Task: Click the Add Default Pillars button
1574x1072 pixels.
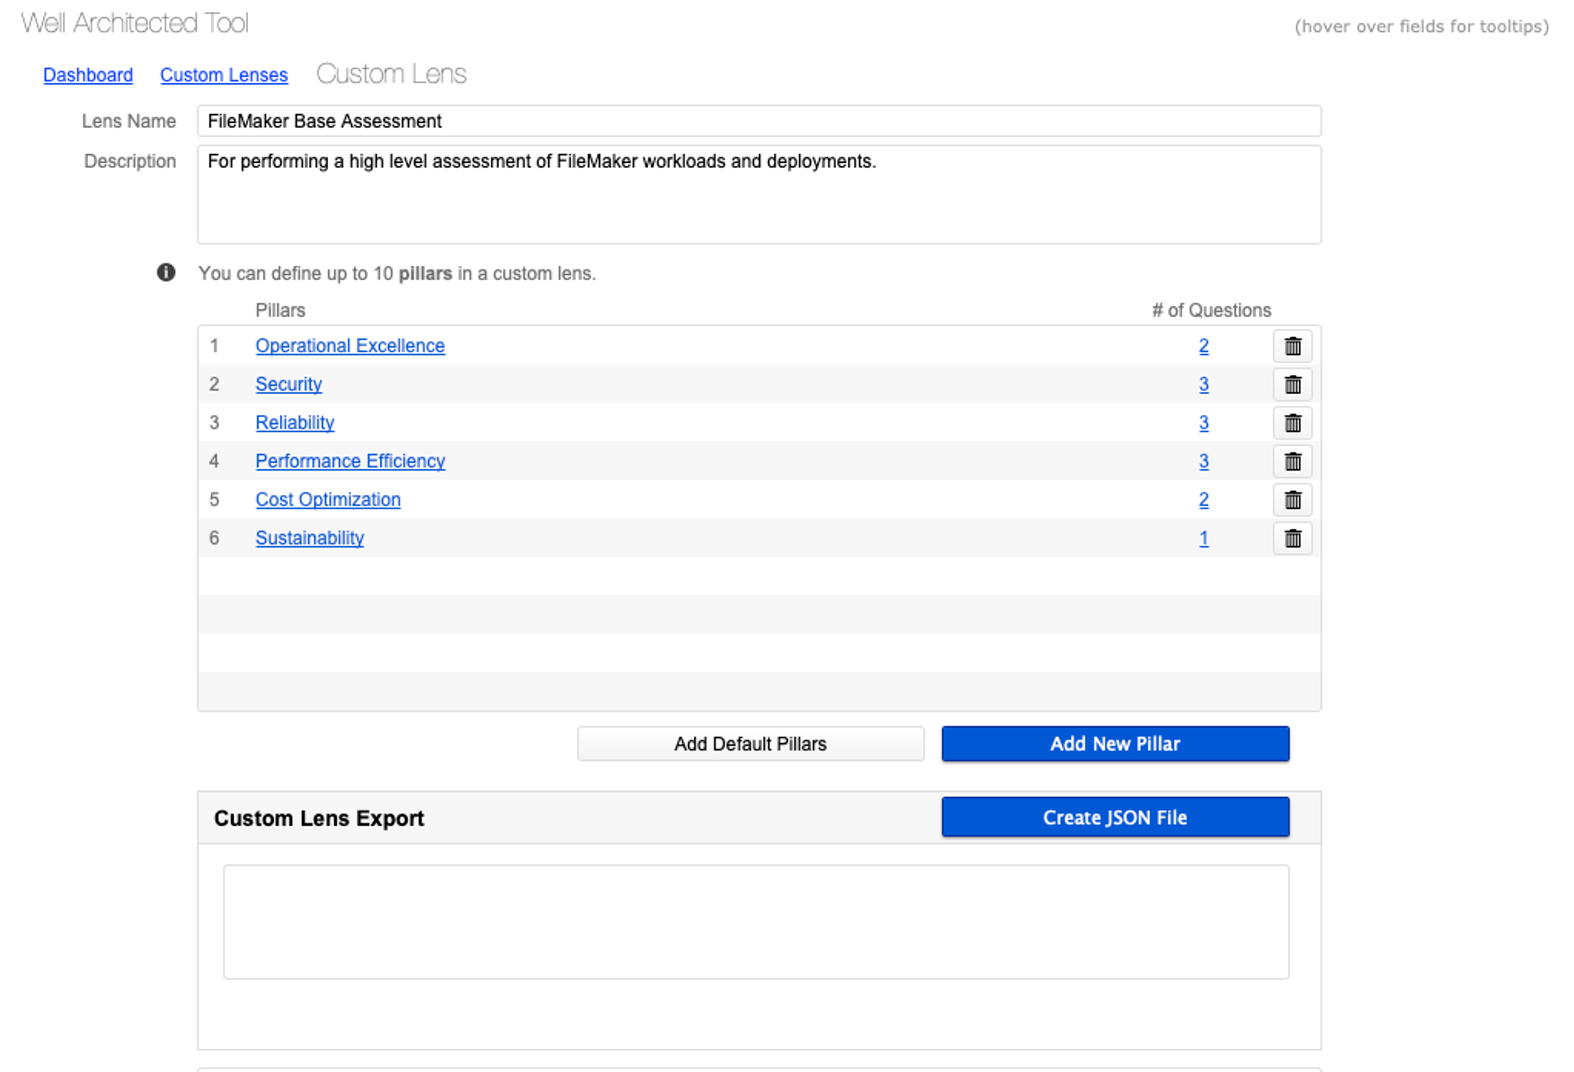Action: [750, 744]
